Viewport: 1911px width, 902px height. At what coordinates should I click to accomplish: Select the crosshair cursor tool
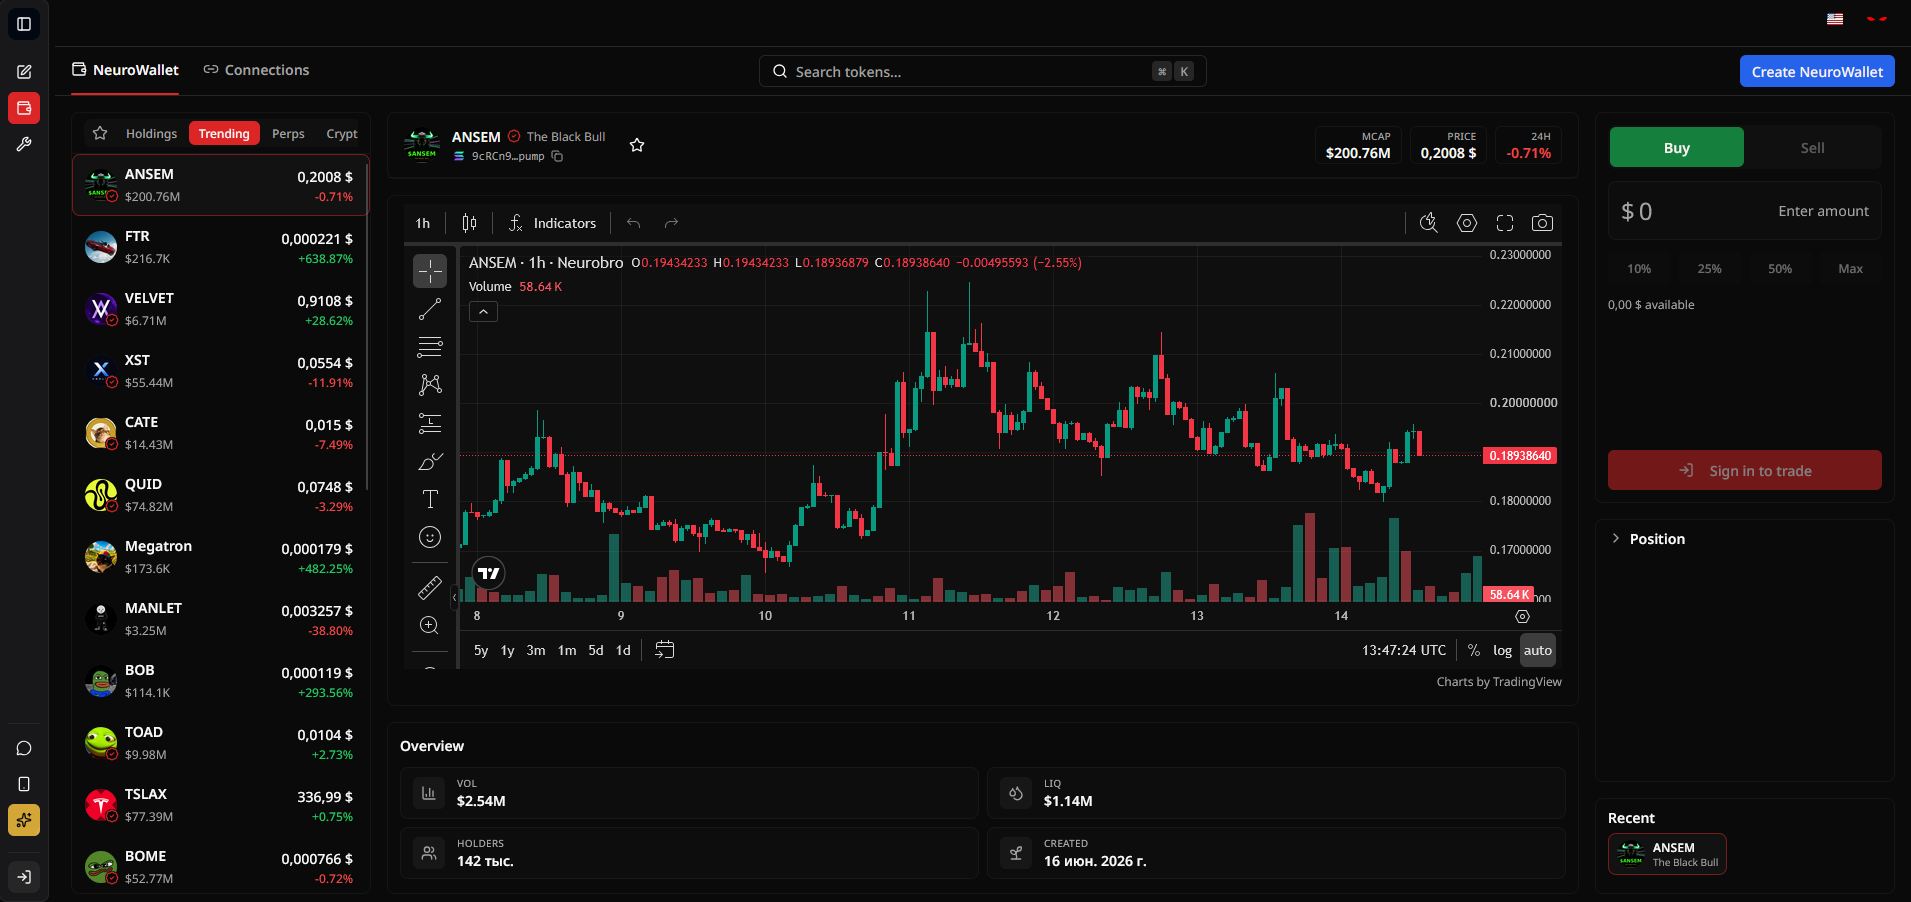coord(430,271)
